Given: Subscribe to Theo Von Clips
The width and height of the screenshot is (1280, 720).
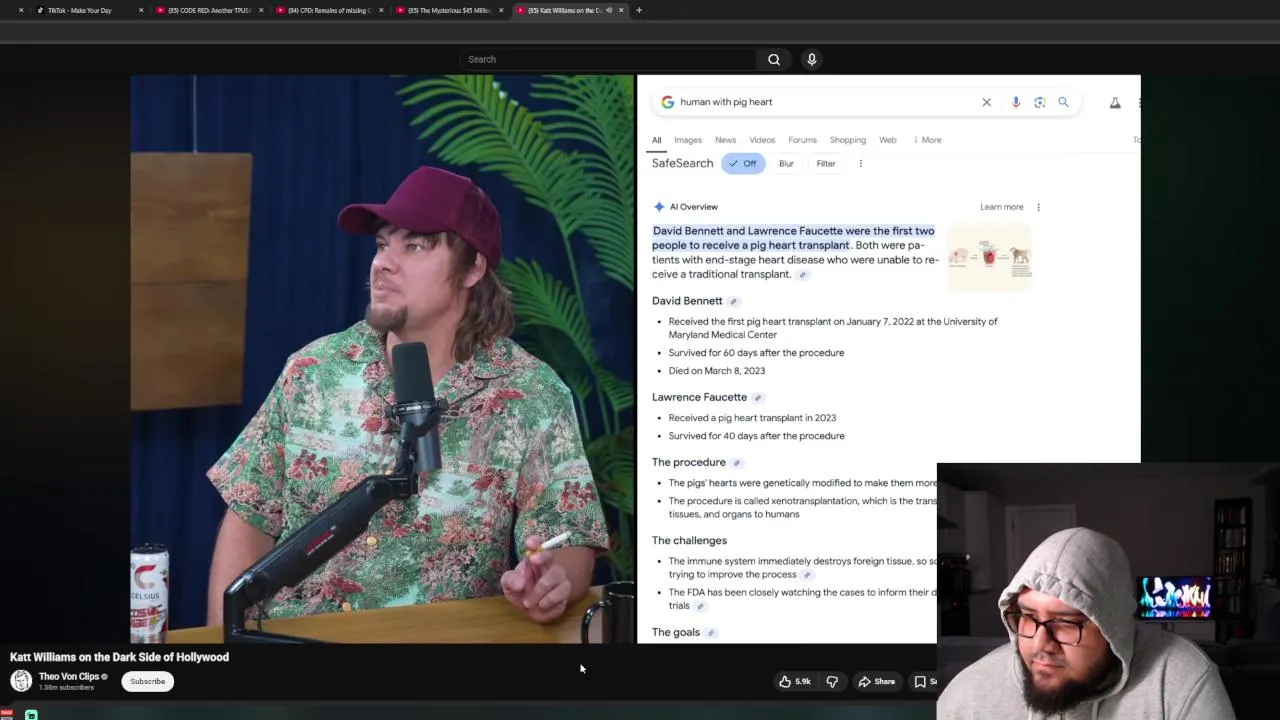Looking at the screenshot, I should (x=147, y=682).
